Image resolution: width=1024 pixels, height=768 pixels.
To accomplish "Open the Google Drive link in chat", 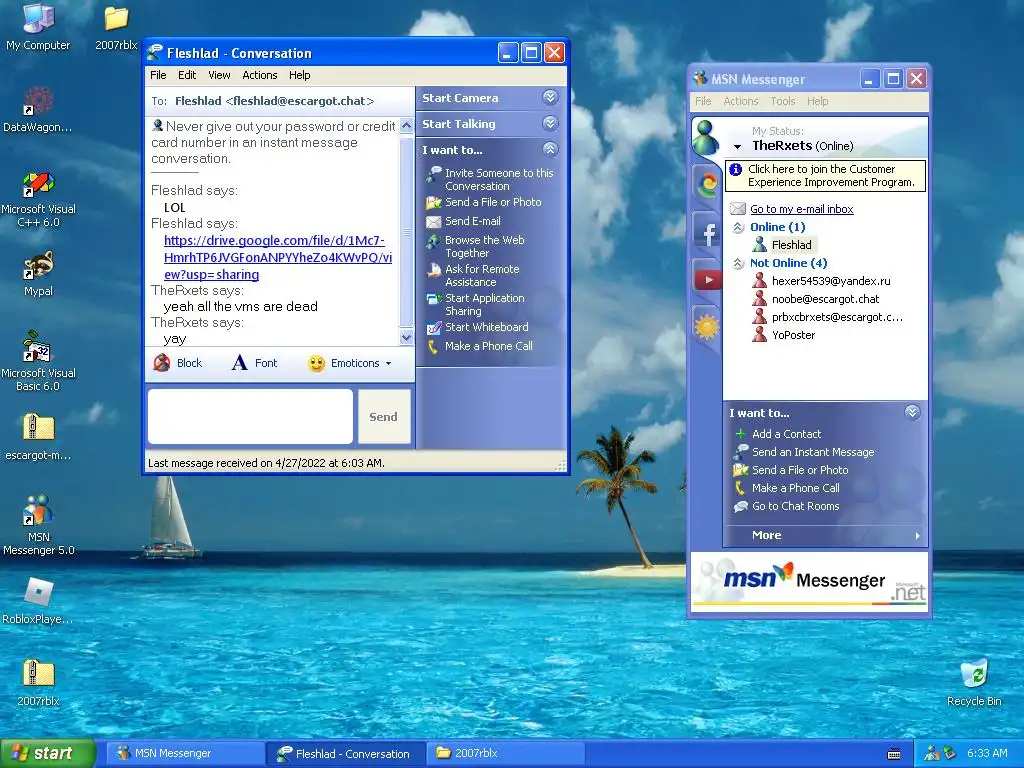I will pos(278,257).
